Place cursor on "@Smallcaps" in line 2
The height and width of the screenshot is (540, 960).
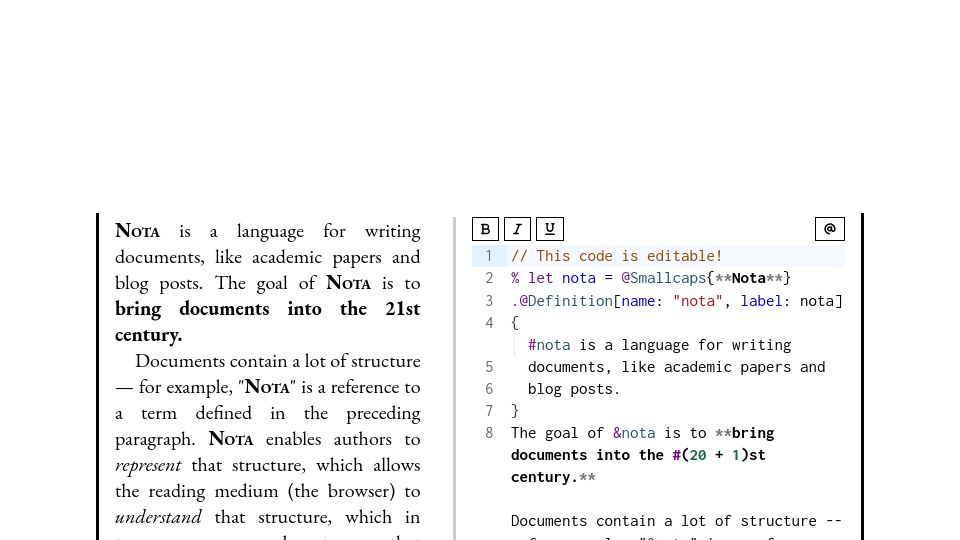[x=664, y=278]
